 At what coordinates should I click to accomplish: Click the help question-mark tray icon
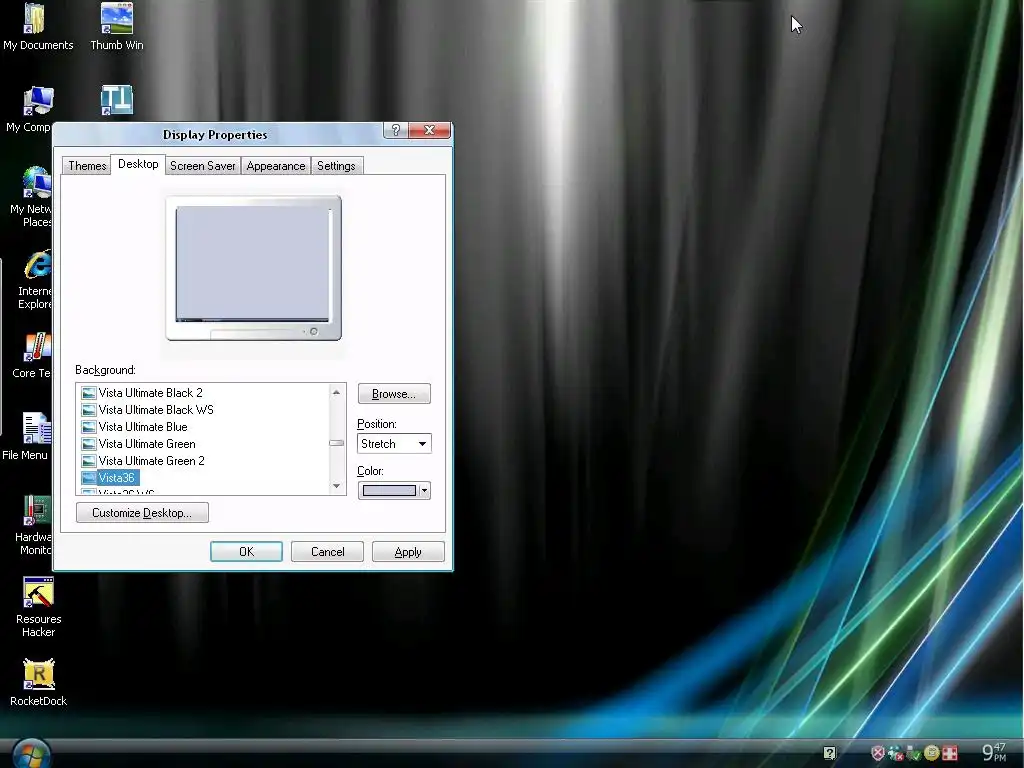[x=829, y=753]
